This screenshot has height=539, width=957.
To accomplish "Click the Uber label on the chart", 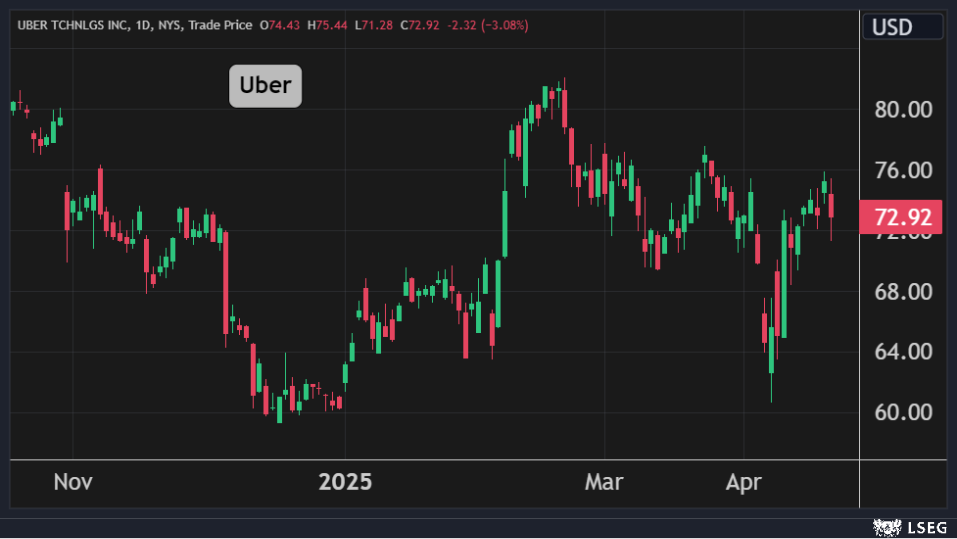I will (265, 86).
